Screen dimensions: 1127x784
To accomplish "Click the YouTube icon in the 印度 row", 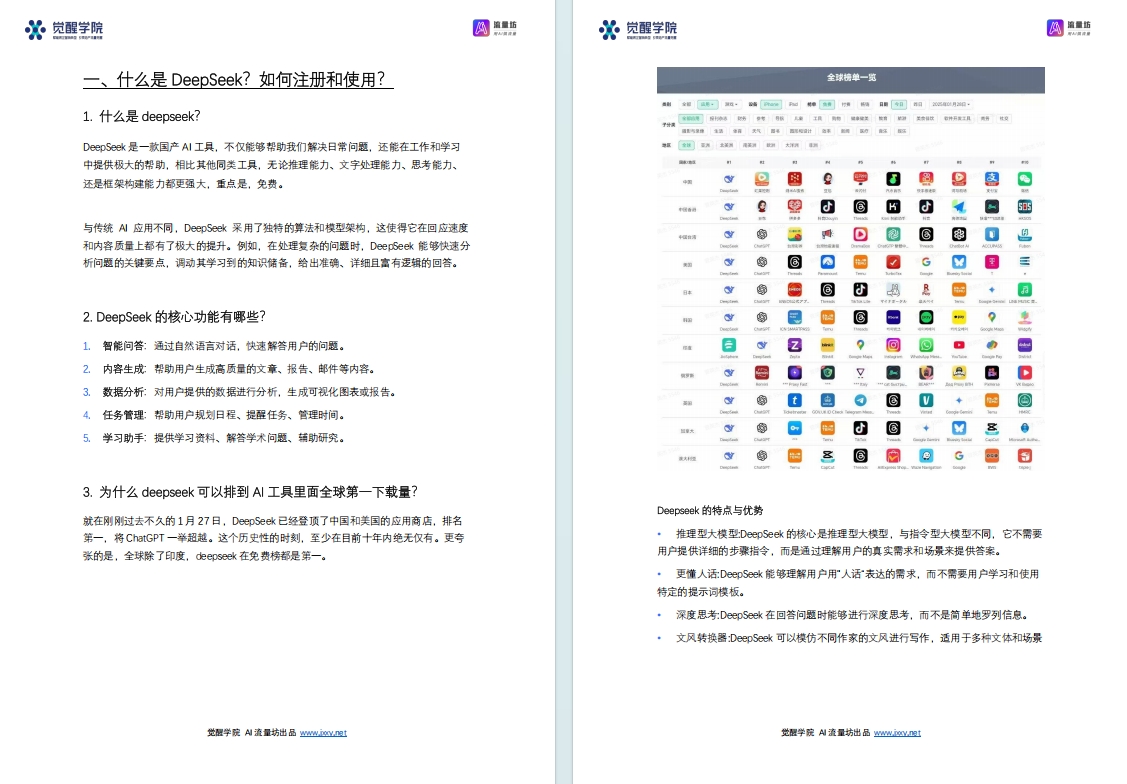I will tap(959, 345).
